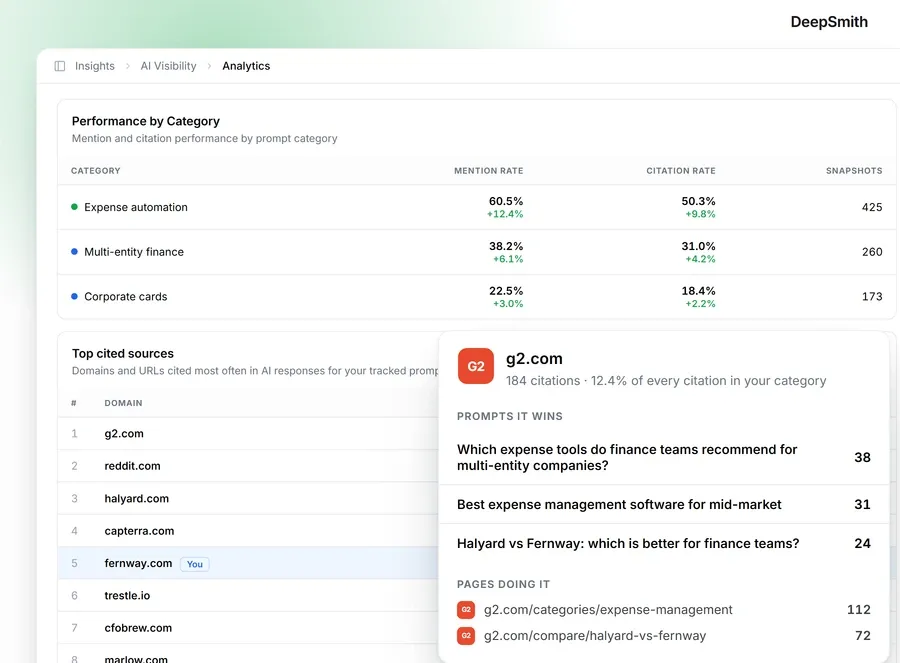This screenshot has height=663, width=900.
Task: Select the 173 snapshots value
Action: pos(872,297)
